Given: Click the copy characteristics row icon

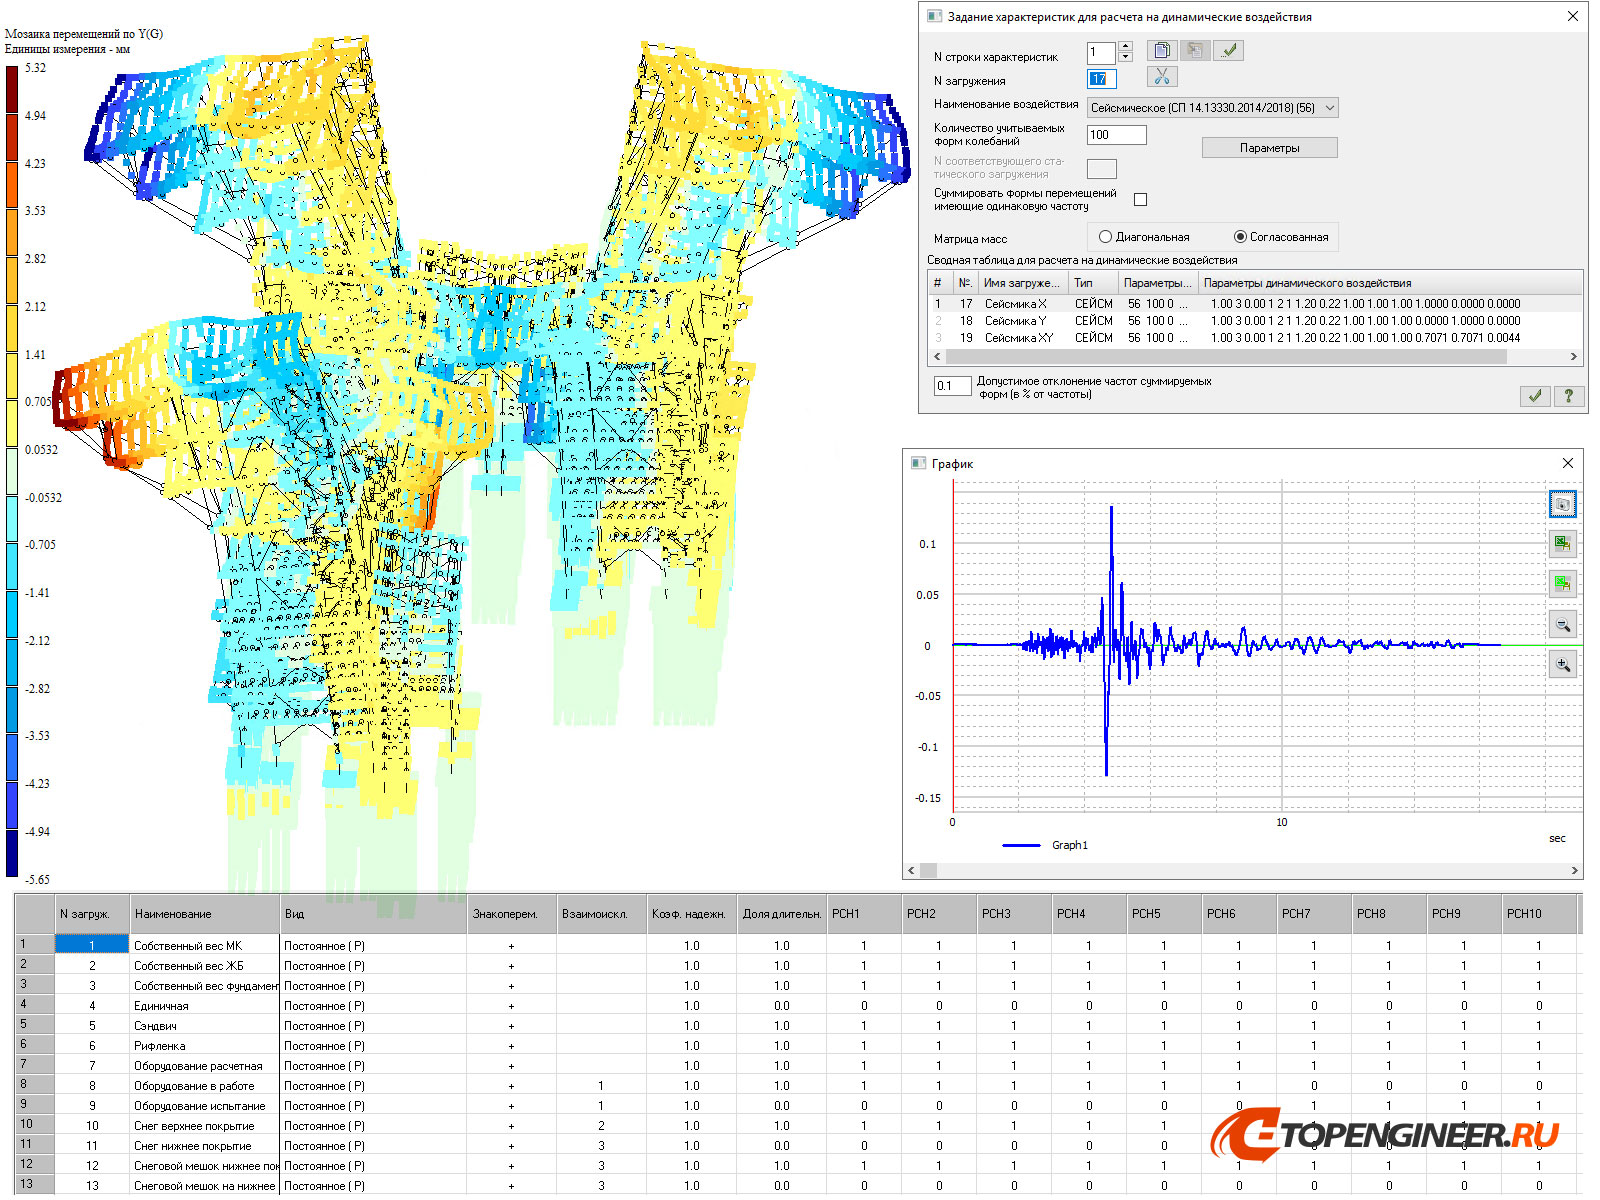Looking at the screenshot, I should [1161, 51].
